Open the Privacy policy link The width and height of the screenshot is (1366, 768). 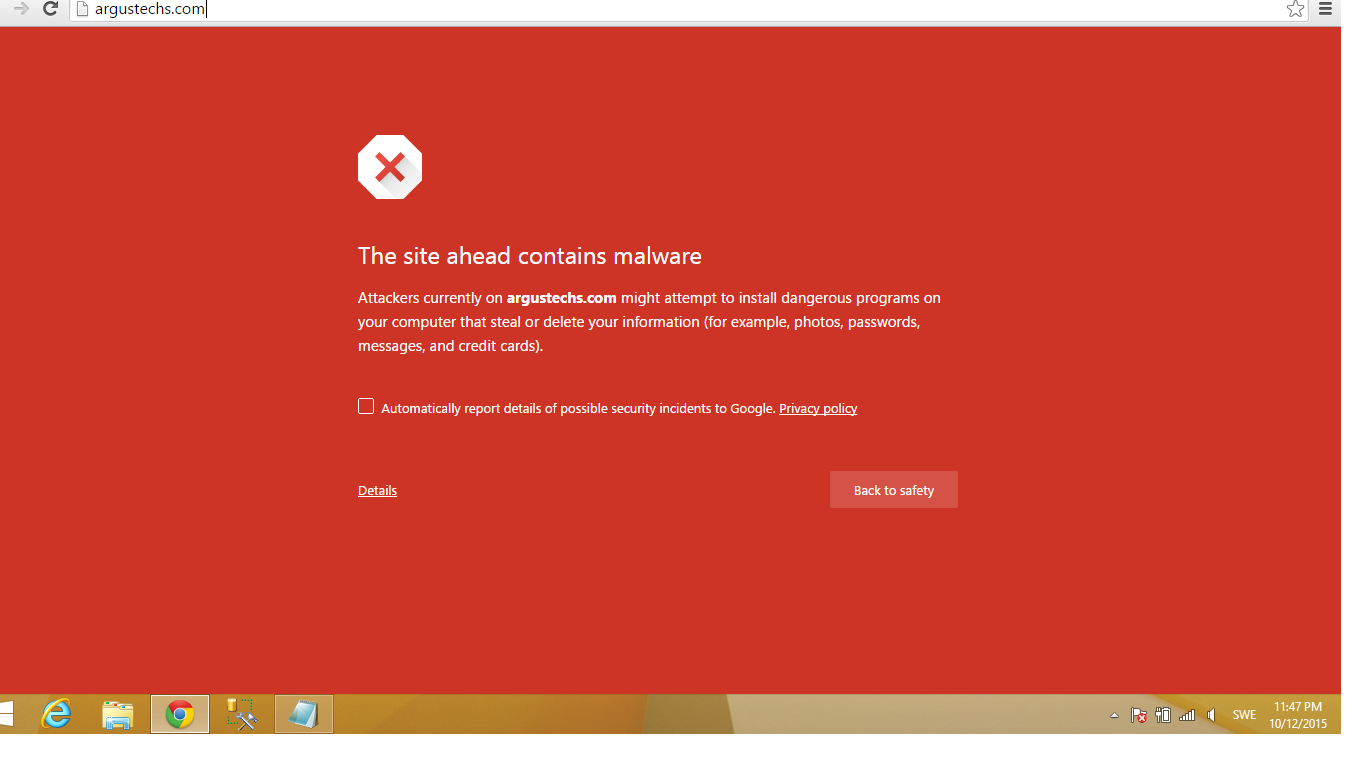tap(818, 408)
